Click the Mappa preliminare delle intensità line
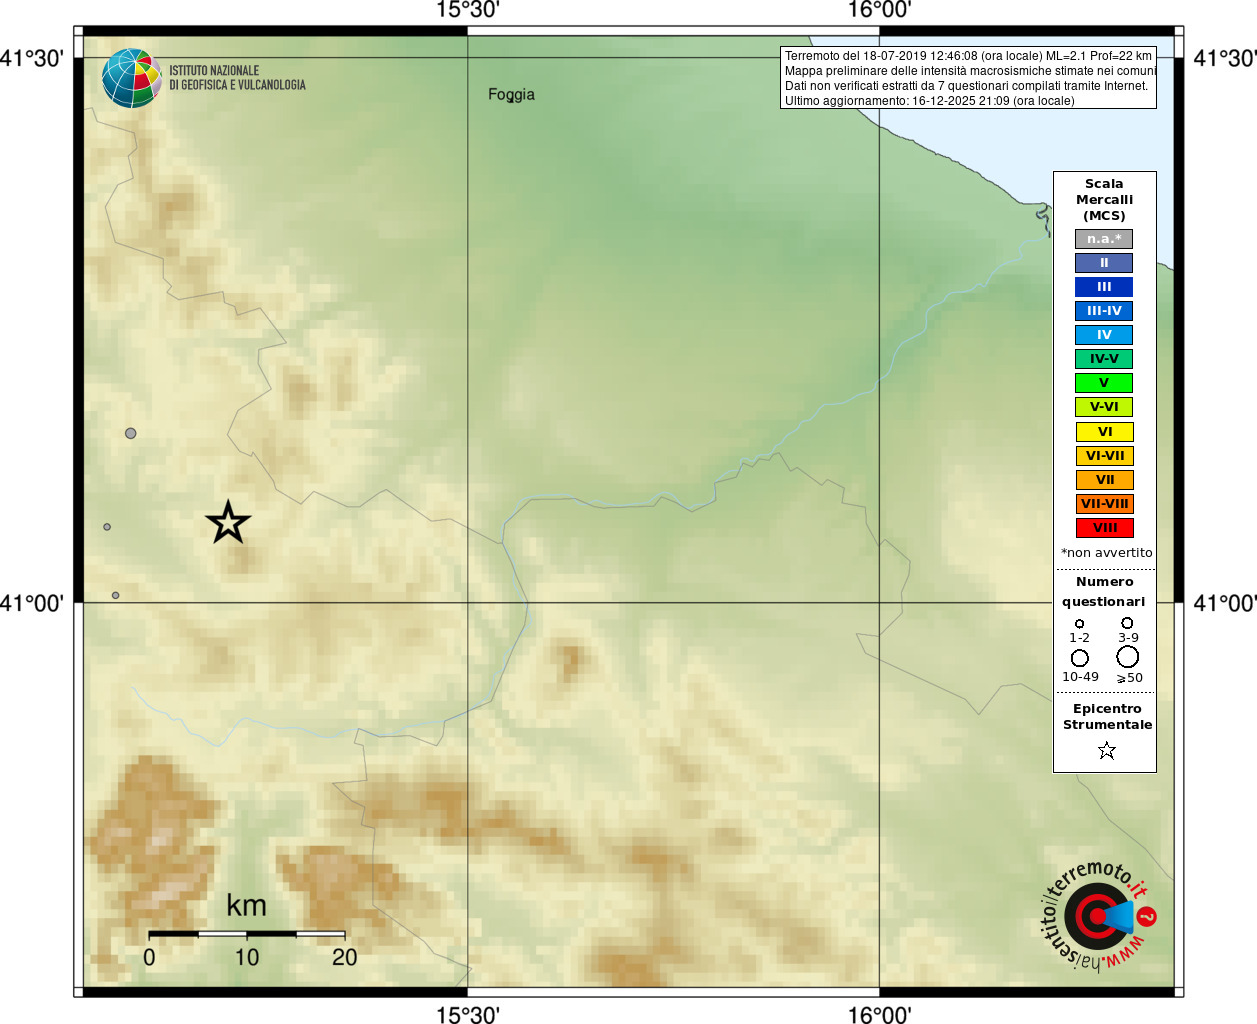Image resolution: width=1257 pixels, height=1024 pixels. pyautogui.click(x=970, y=71)
